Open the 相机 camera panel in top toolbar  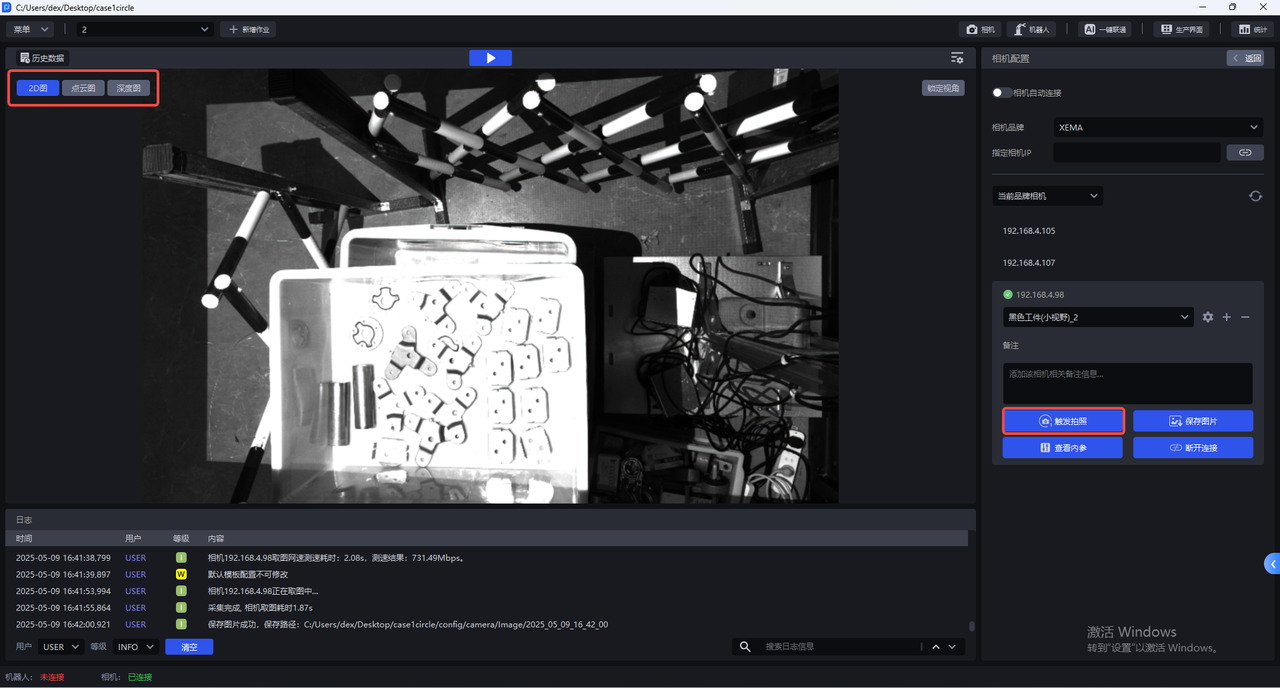(x=979, y=30)
